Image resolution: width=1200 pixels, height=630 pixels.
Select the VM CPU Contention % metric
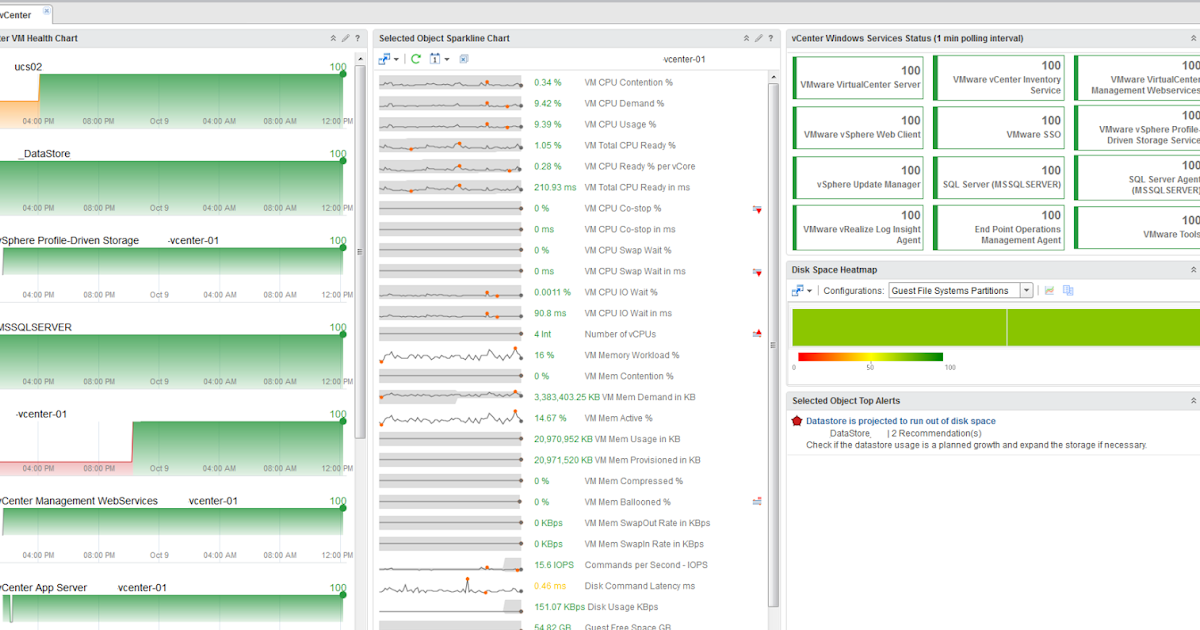628,82
